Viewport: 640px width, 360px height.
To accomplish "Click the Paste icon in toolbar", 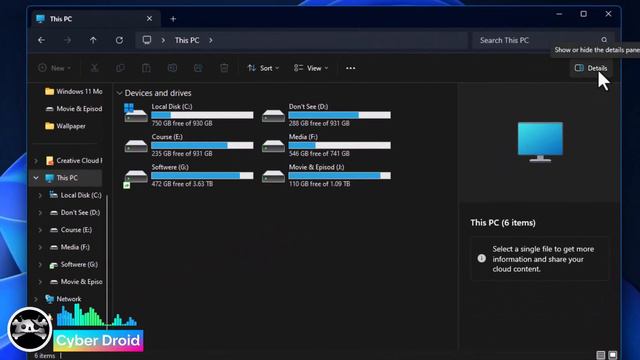I will (x=146, y=68).
